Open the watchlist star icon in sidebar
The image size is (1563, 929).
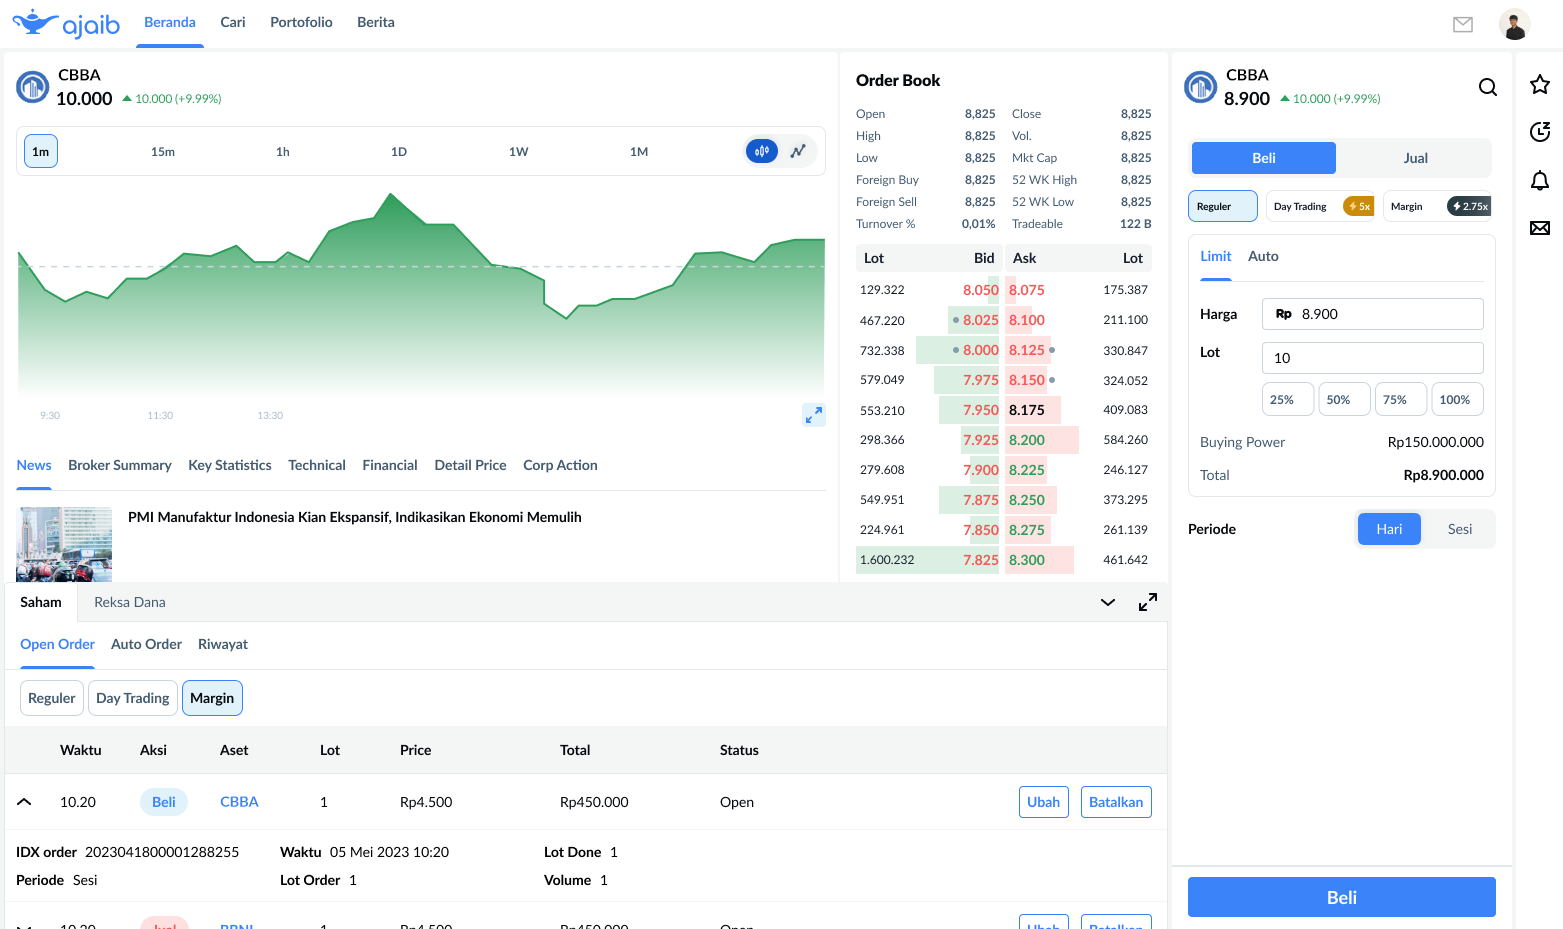(1540, 84)
